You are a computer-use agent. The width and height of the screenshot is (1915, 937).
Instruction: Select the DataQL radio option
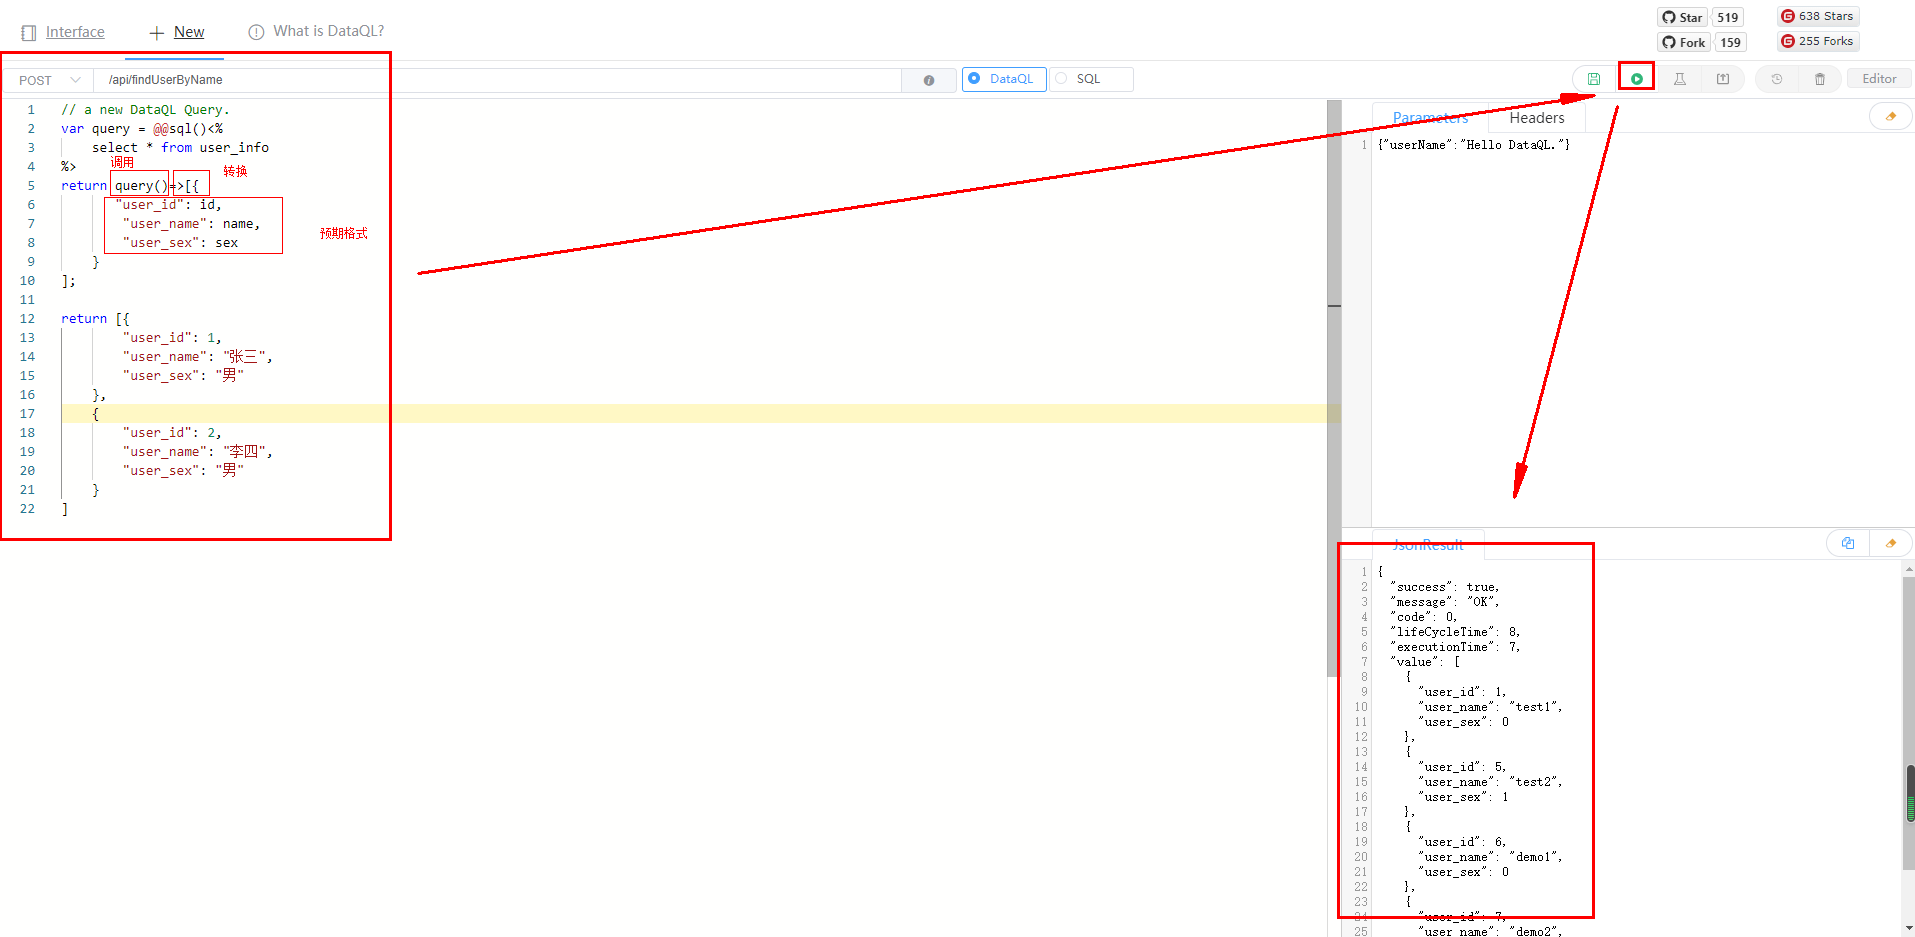(1003, 79)
